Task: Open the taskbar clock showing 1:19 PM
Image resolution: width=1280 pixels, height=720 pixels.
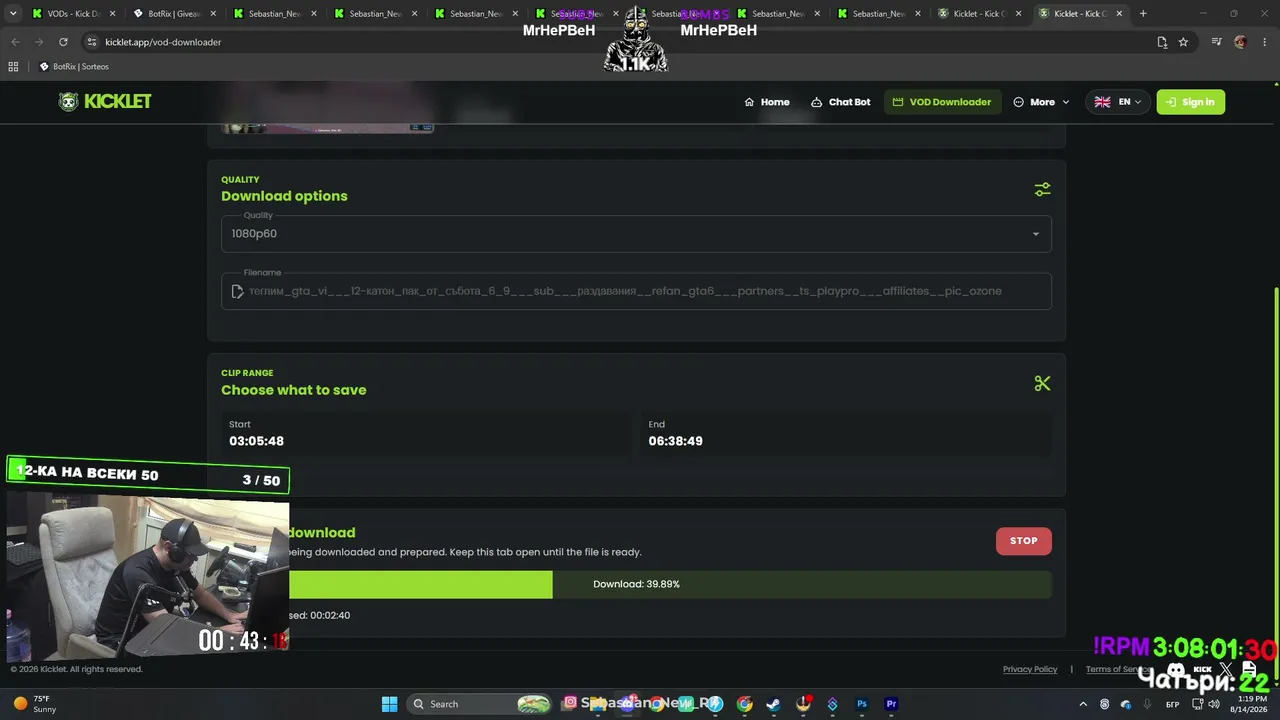Action: (1248, 704)
